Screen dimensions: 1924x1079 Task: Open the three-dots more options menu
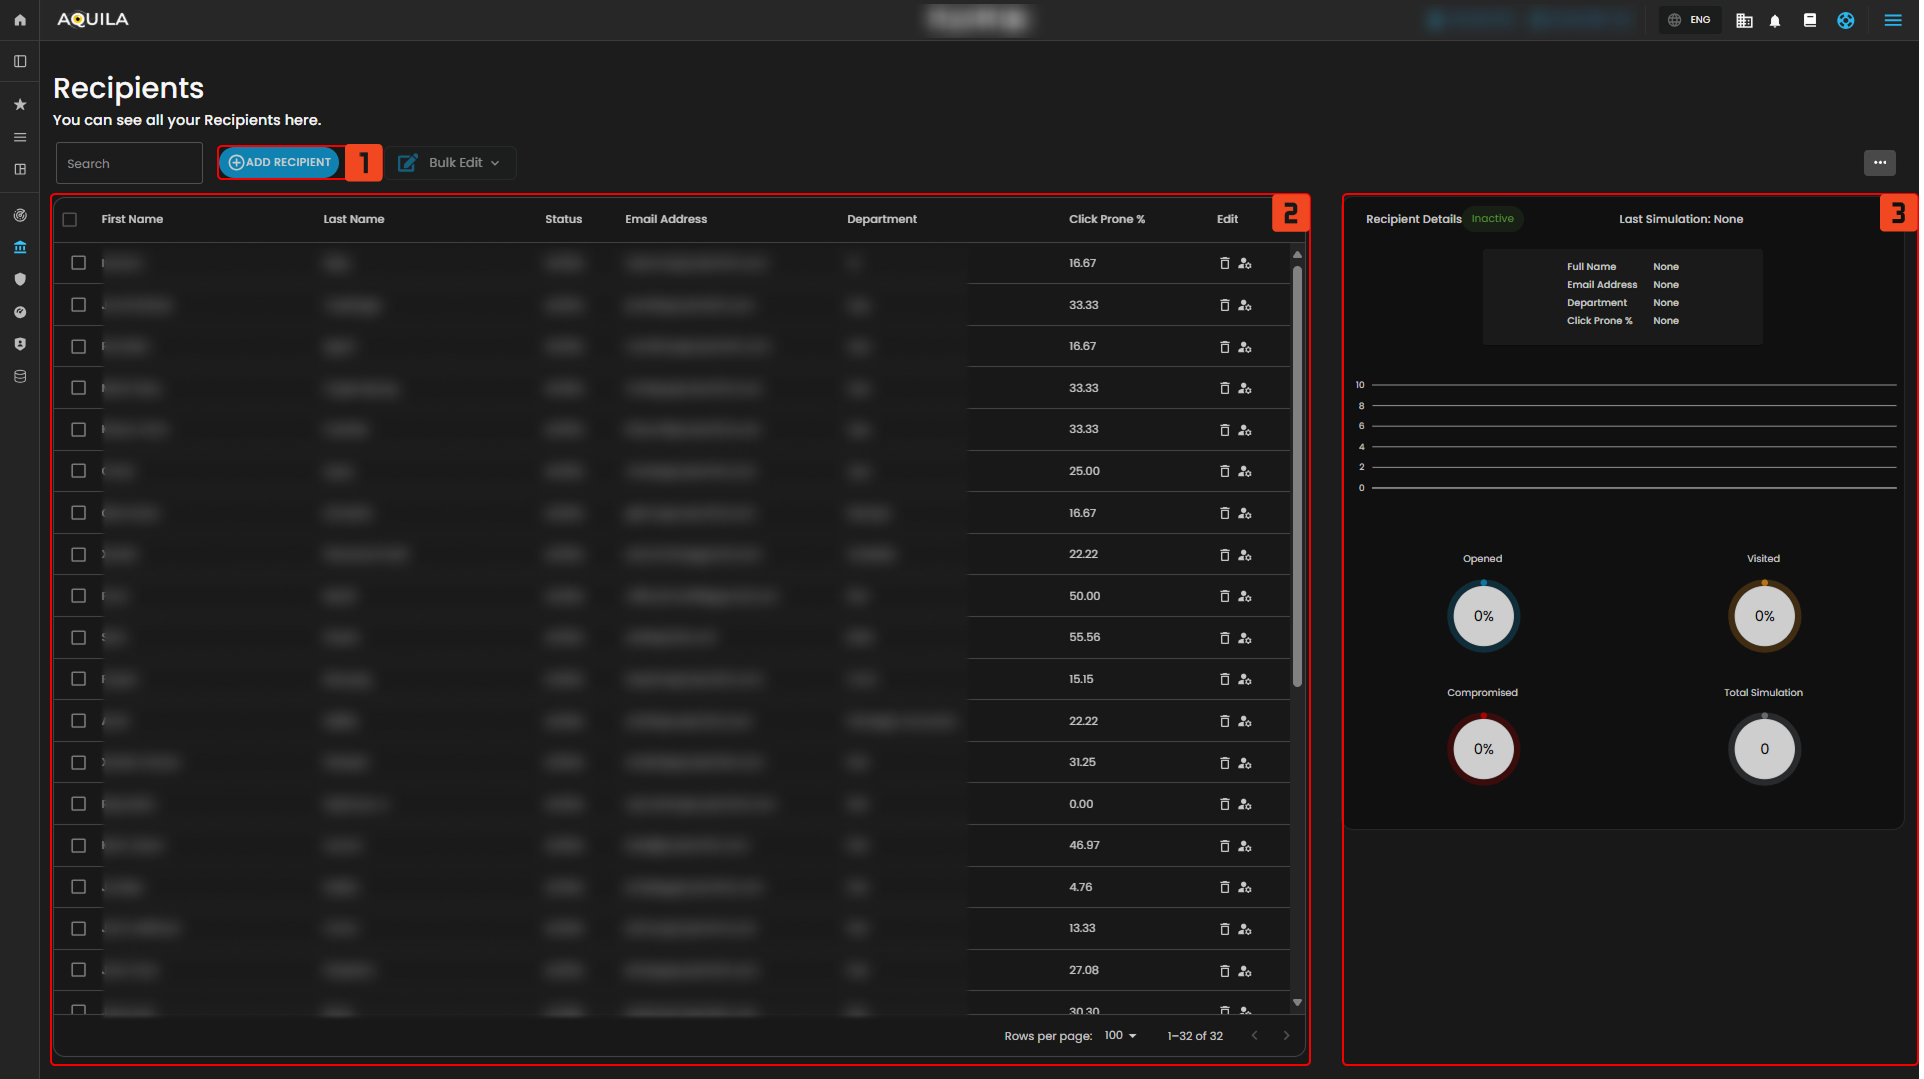point(1879,163)
